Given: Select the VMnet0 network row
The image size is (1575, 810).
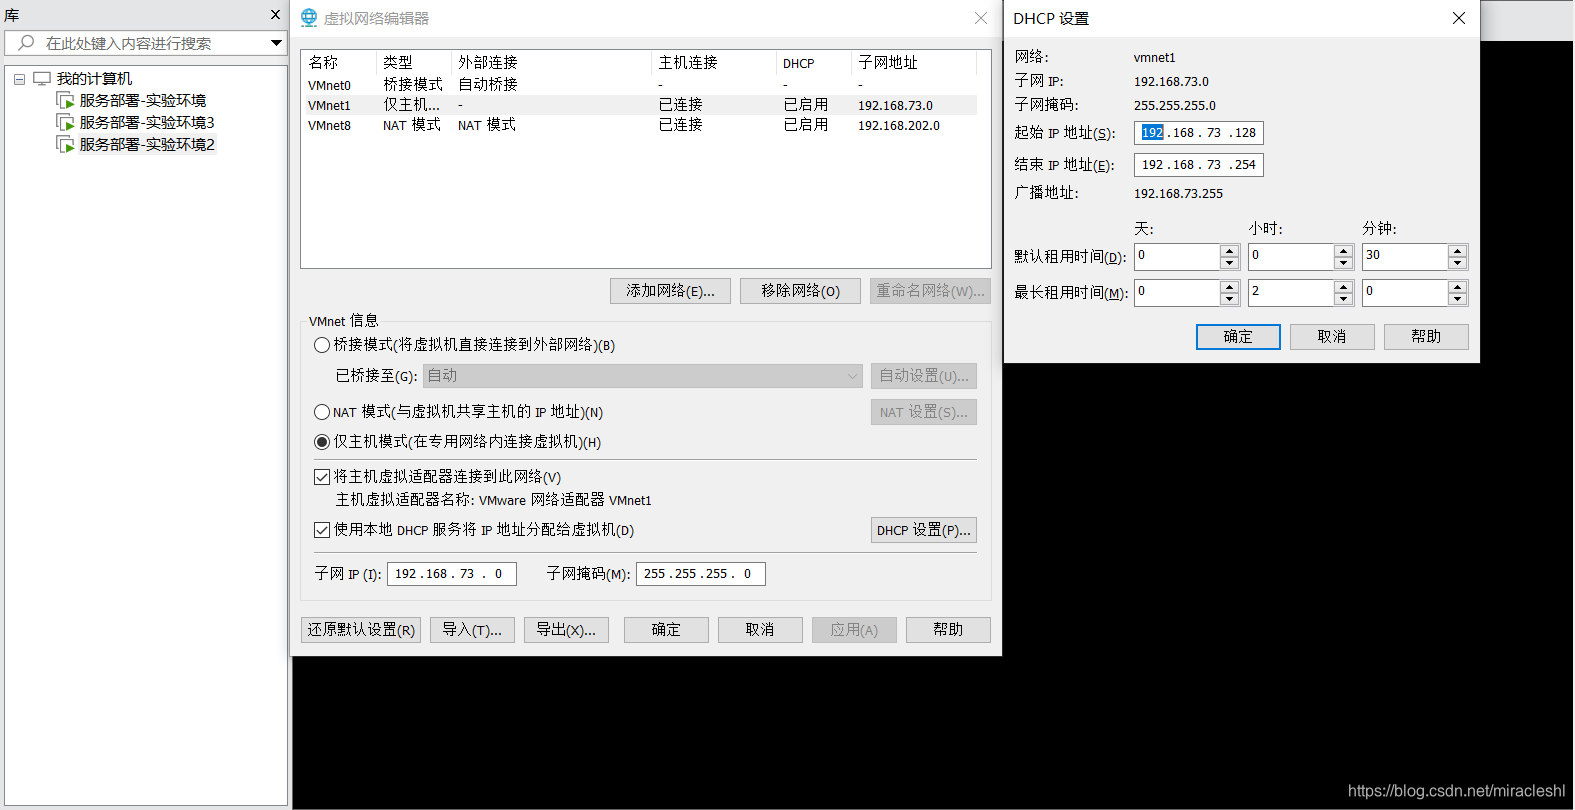Looking at the screenshot, I should pyautogui.click(x=640, y=85).
